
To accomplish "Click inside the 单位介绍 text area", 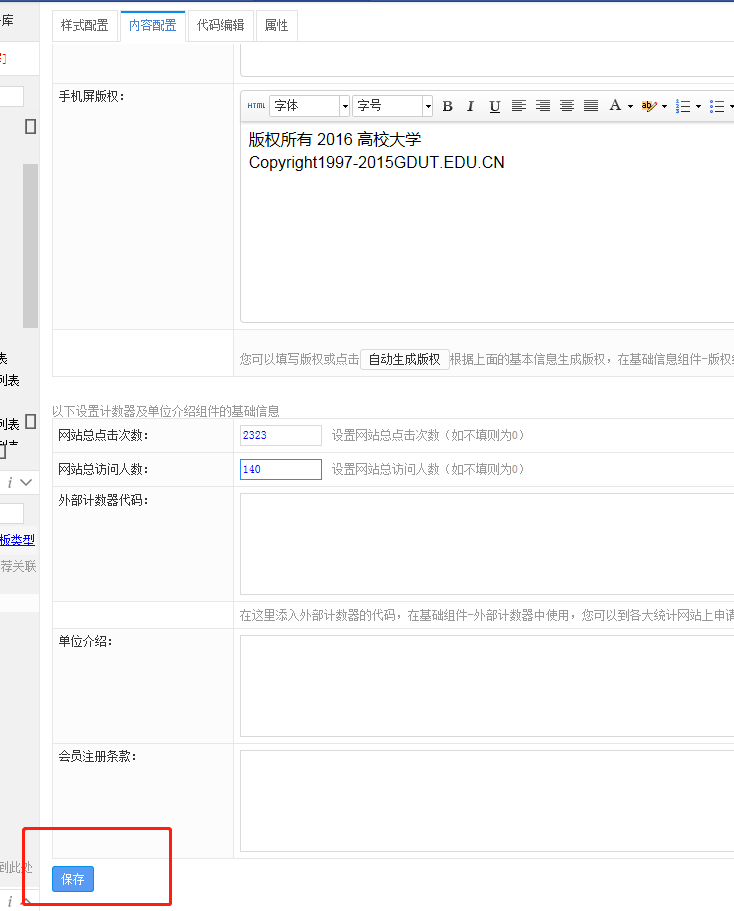I will (486, 686).
